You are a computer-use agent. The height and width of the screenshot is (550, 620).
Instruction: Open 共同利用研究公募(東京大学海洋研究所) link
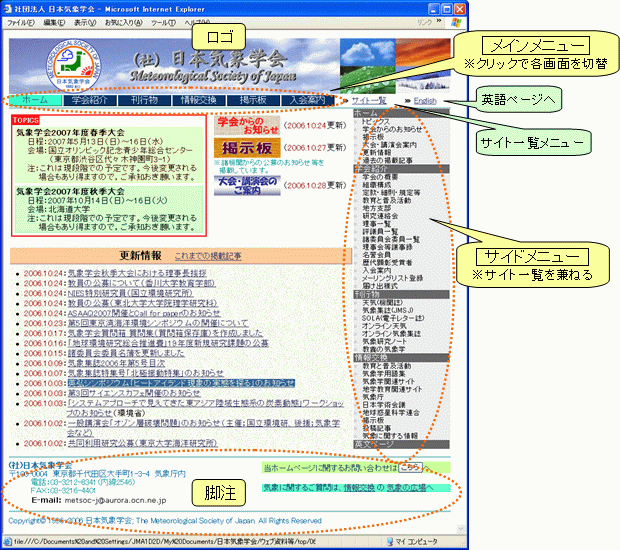pos(142,443)
